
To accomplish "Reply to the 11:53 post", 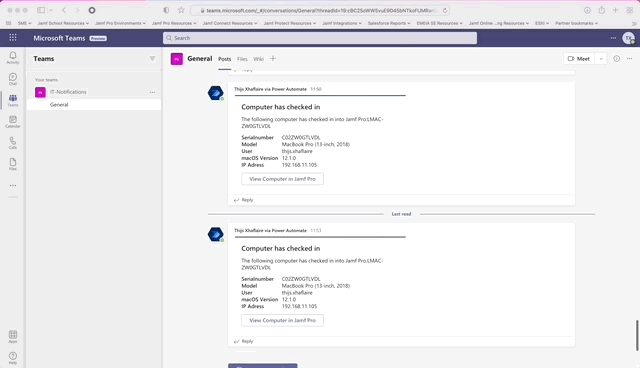I will (244, 341).
